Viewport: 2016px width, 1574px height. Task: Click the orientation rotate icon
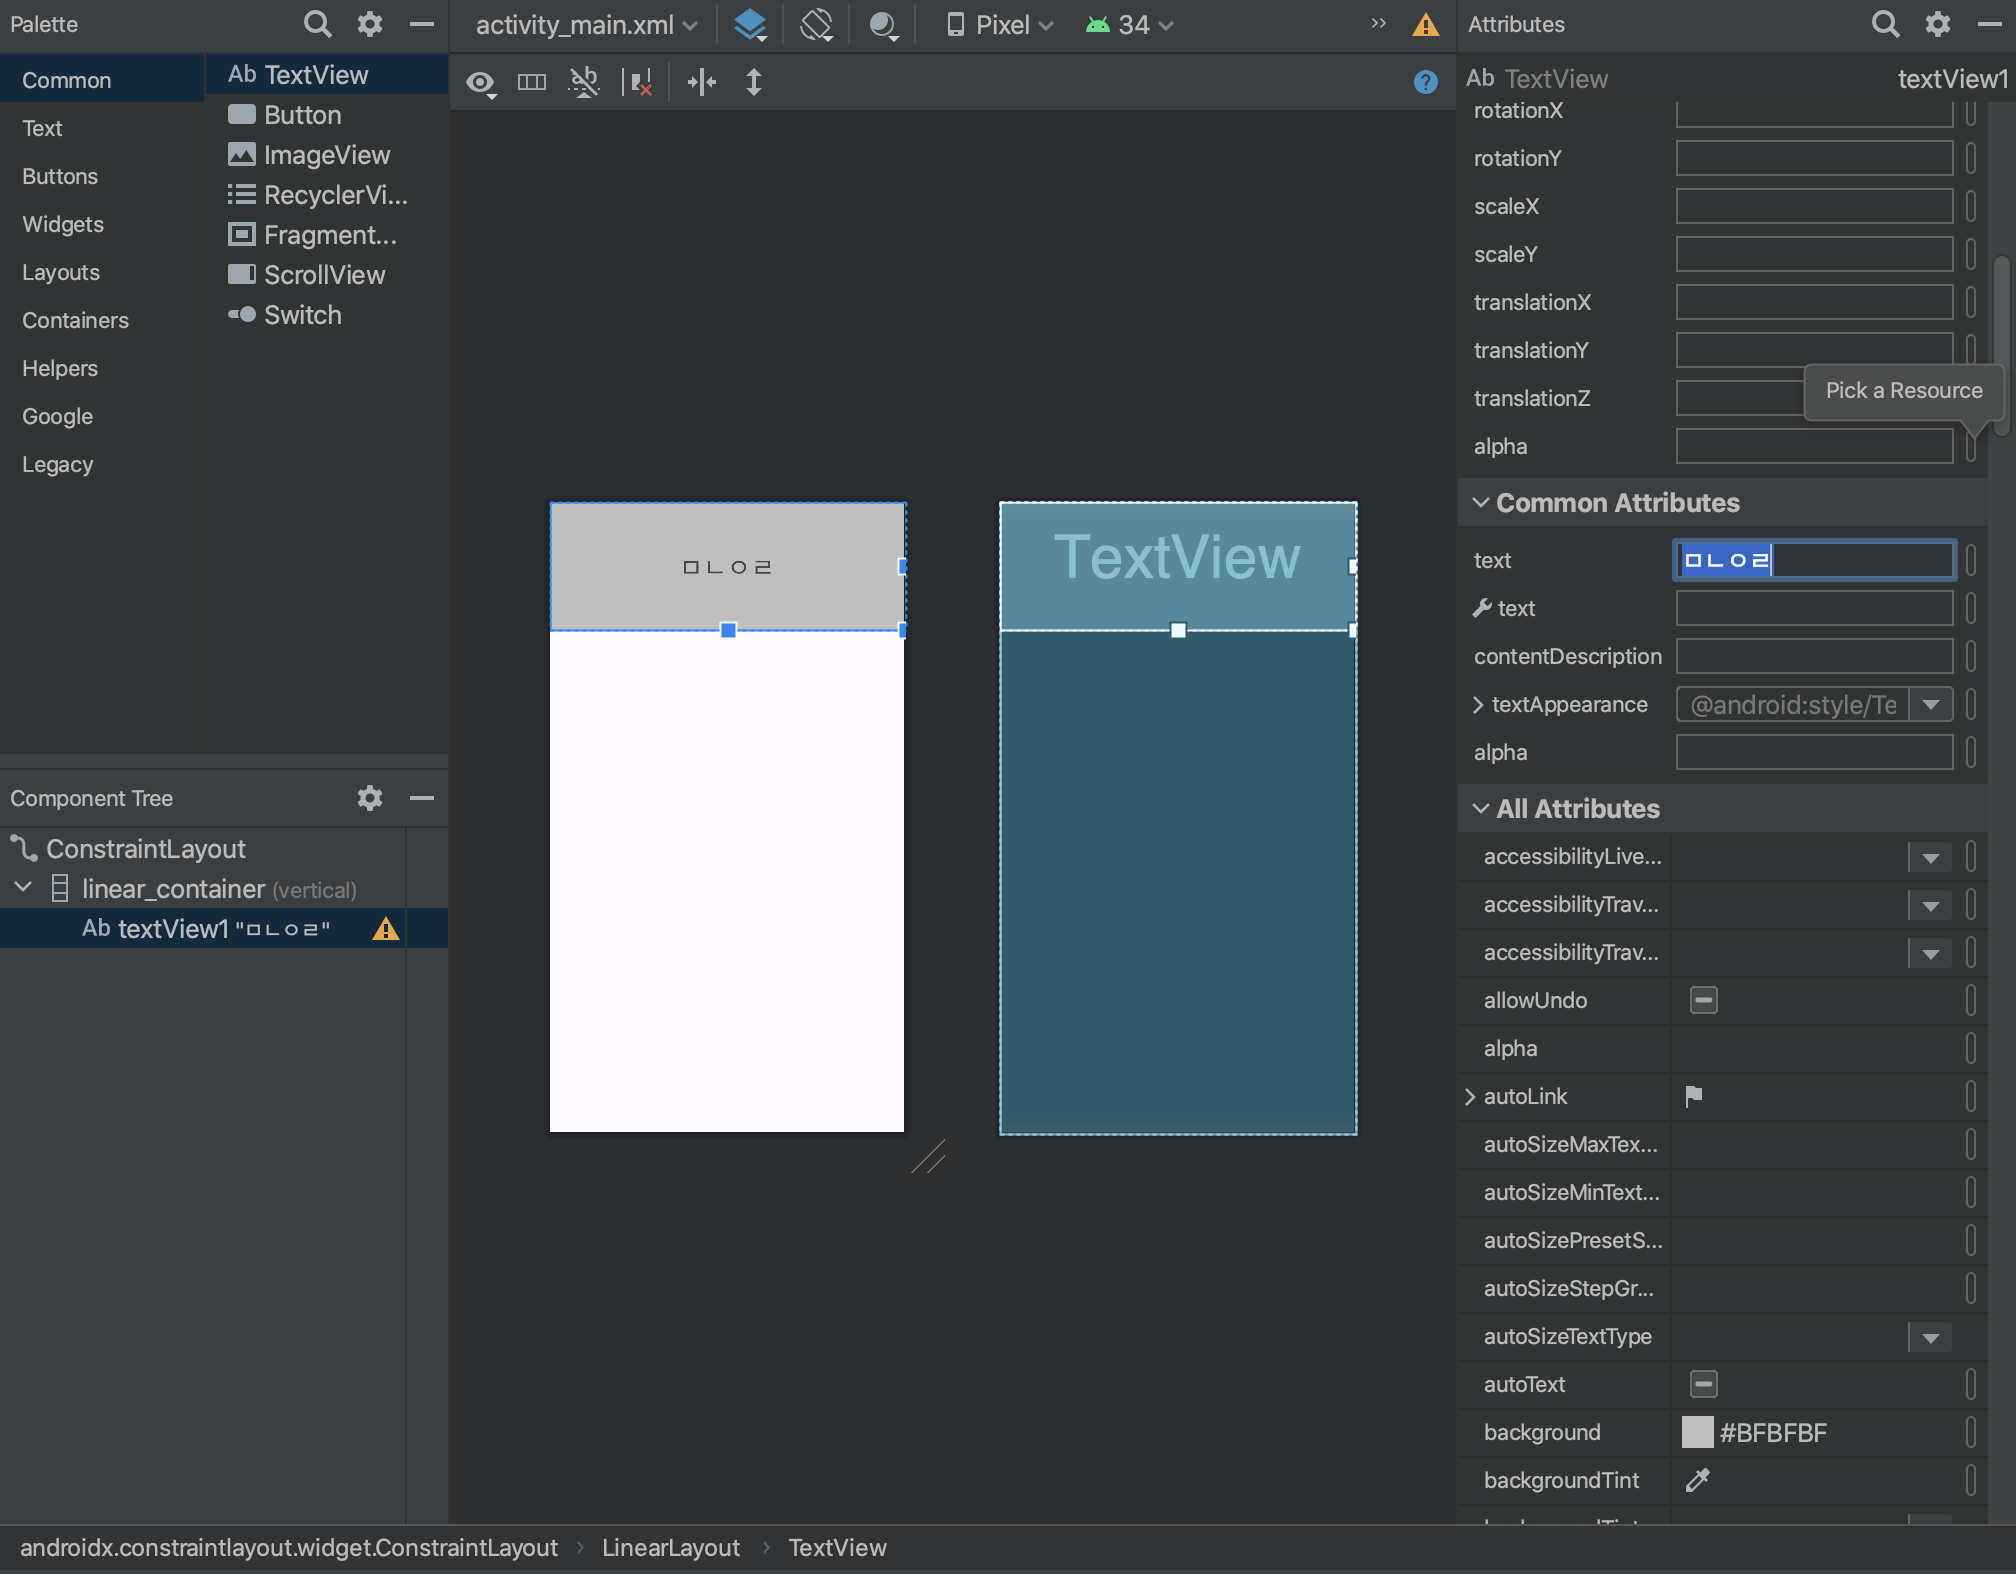816,24
